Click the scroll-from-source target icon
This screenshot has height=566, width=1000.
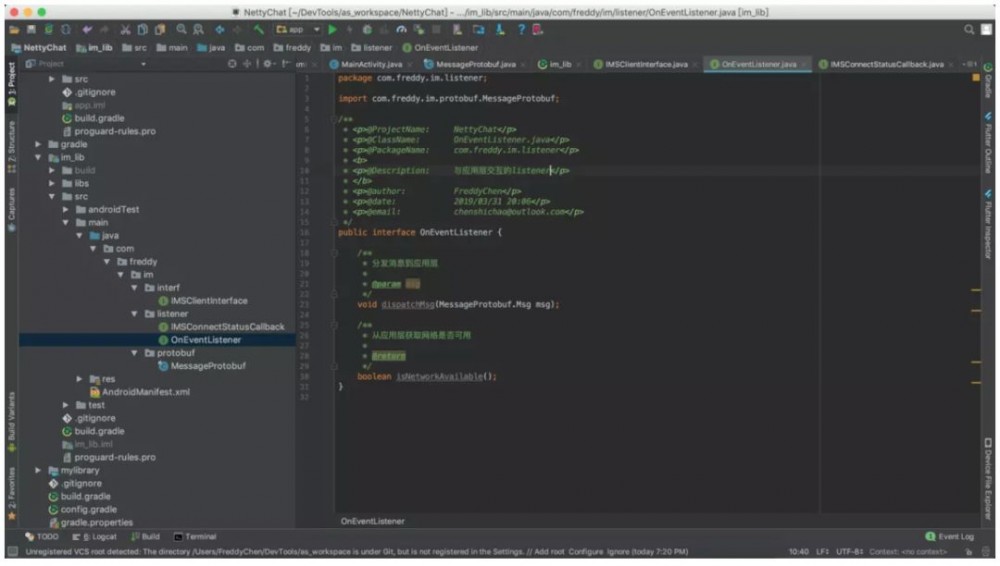(x=233, y=64)
